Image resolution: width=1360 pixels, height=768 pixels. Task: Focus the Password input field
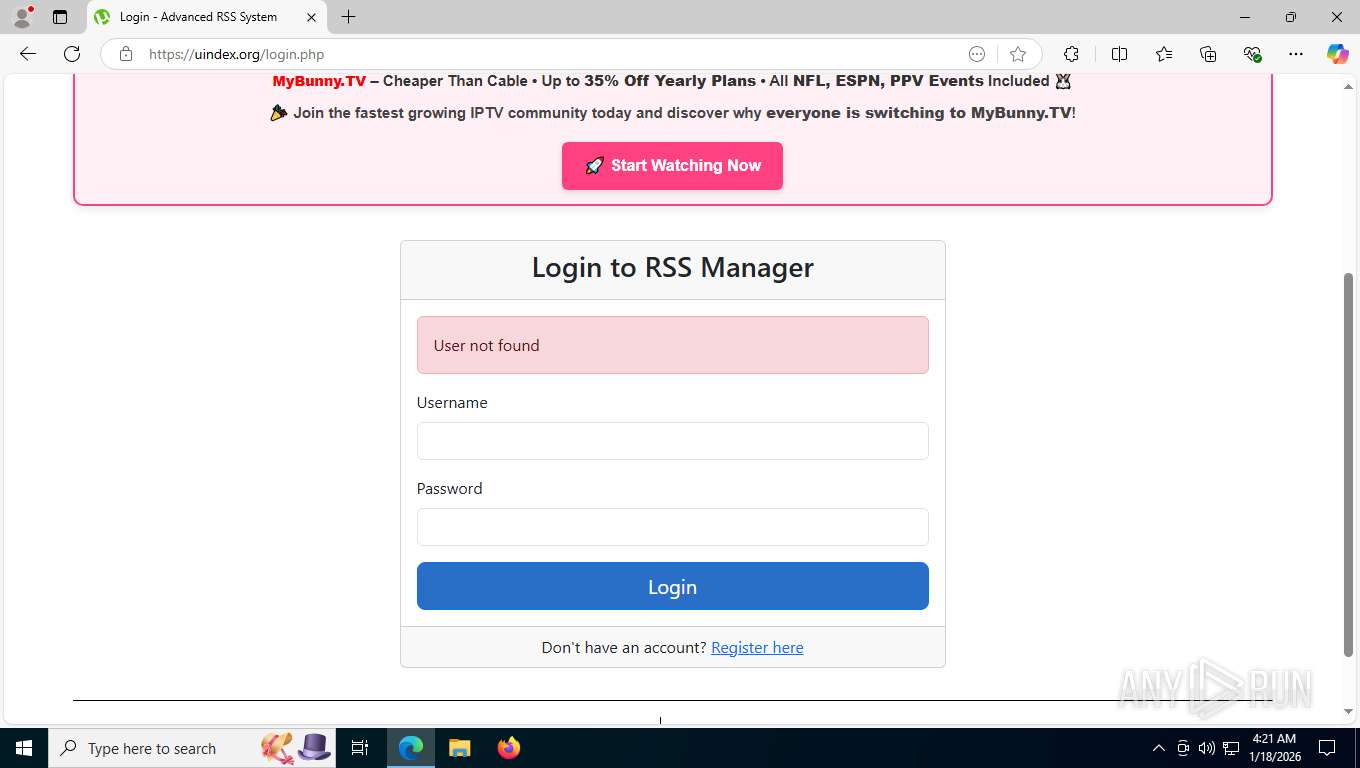tap(672, 527)
